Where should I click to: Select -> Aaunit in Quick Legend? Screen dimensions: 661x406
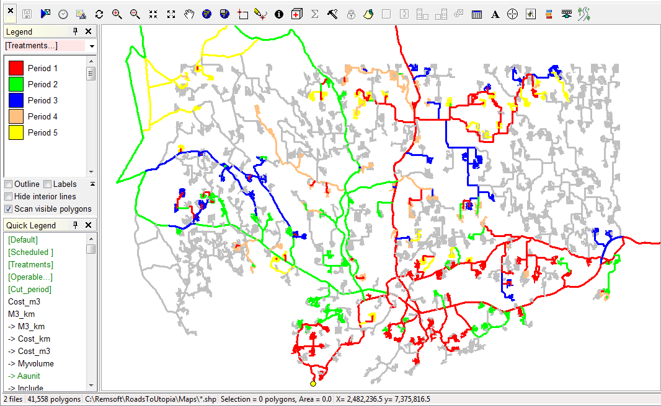24,376
